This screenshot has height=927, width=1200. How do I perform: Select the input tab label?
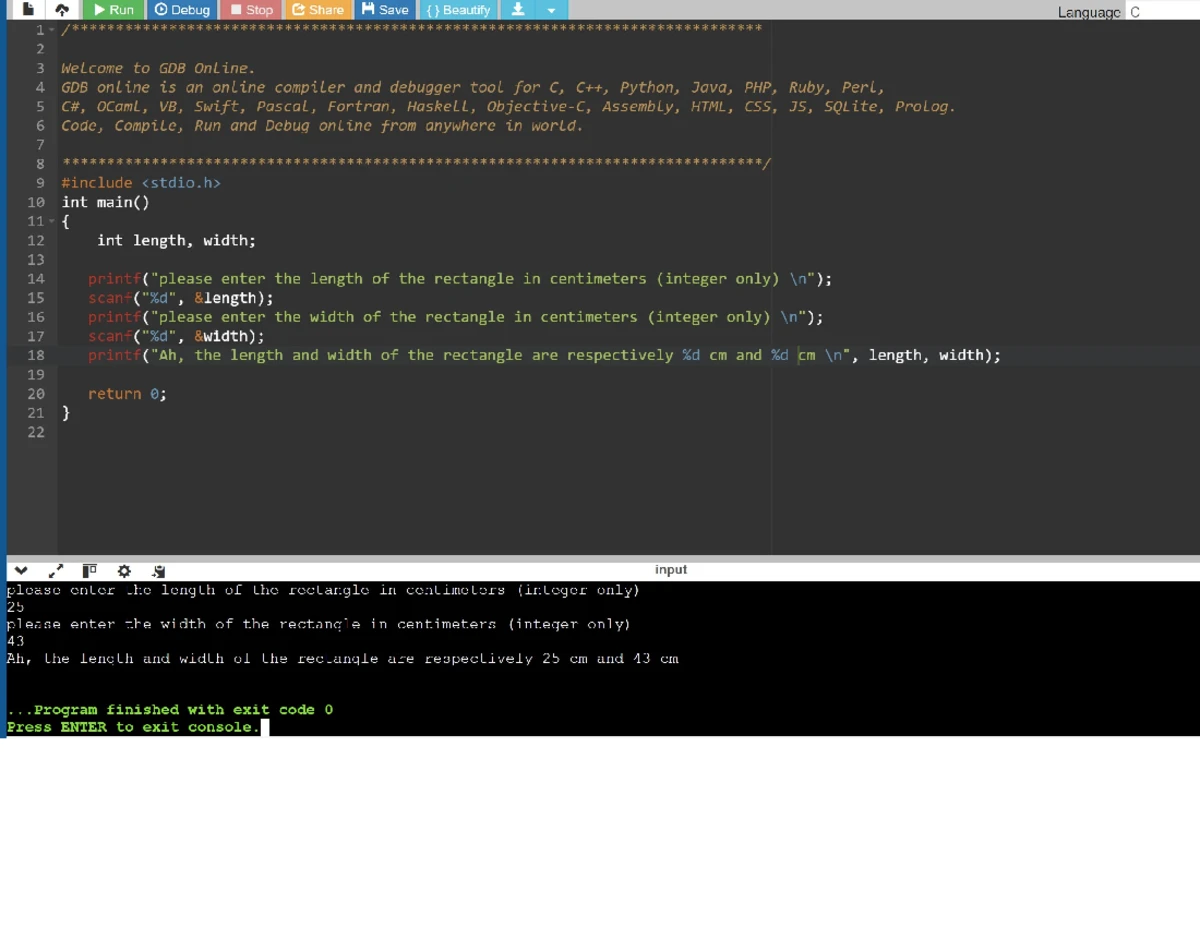[x=671, y=570]
